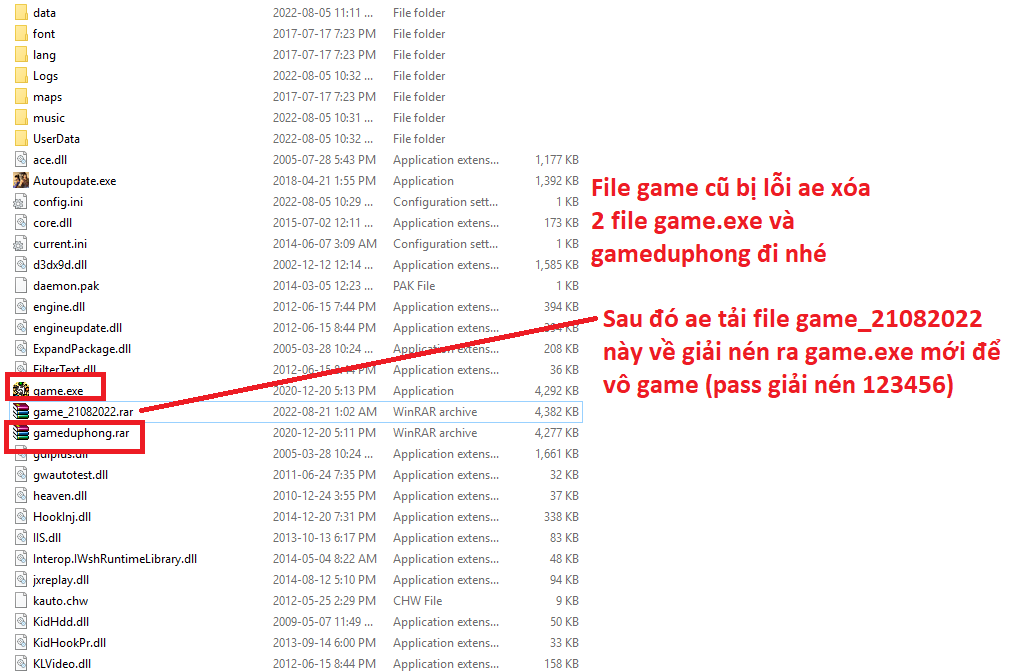Click the UserData folder name
The height and width of the screenshot is (672, 1017).
(56, 139)
